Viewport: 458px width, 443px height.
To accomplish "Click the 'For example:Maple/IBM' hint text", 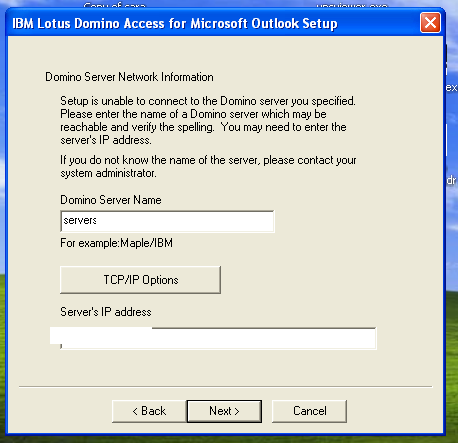I will 116,243.
